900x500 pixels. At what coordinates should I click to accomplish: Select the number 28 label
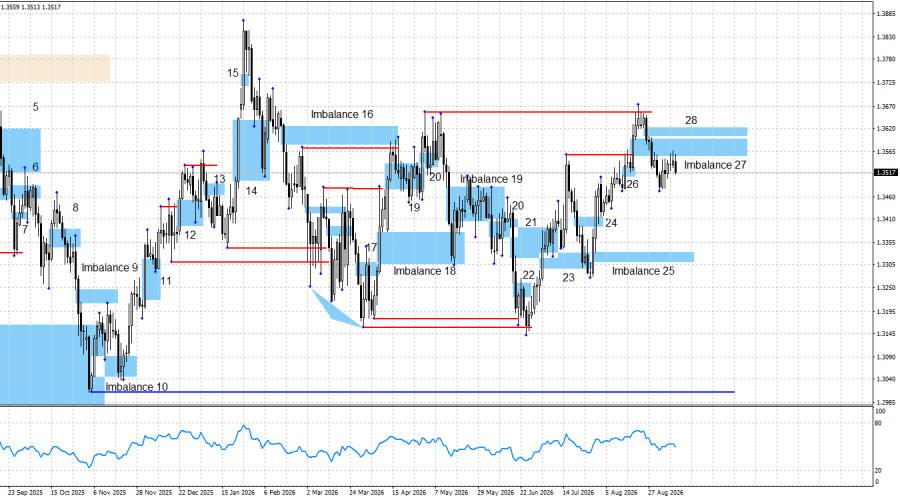(x=691, y=120)
